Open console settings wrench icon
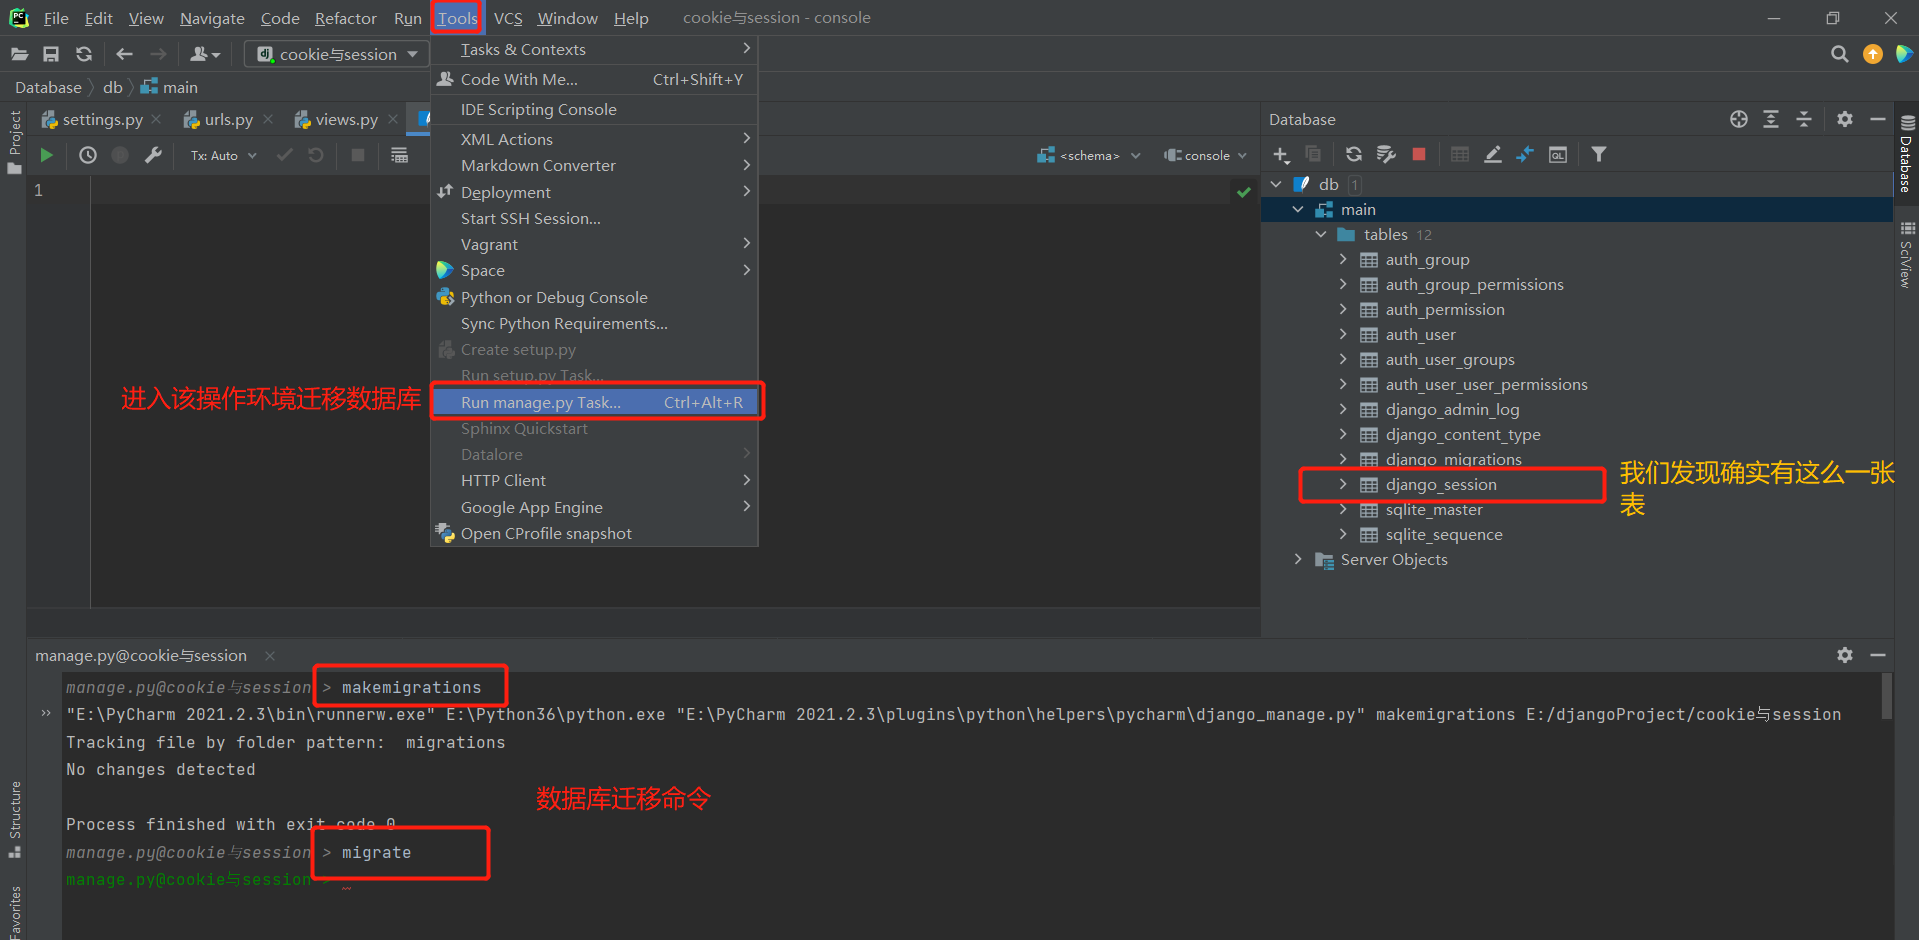 pos(153,155)
